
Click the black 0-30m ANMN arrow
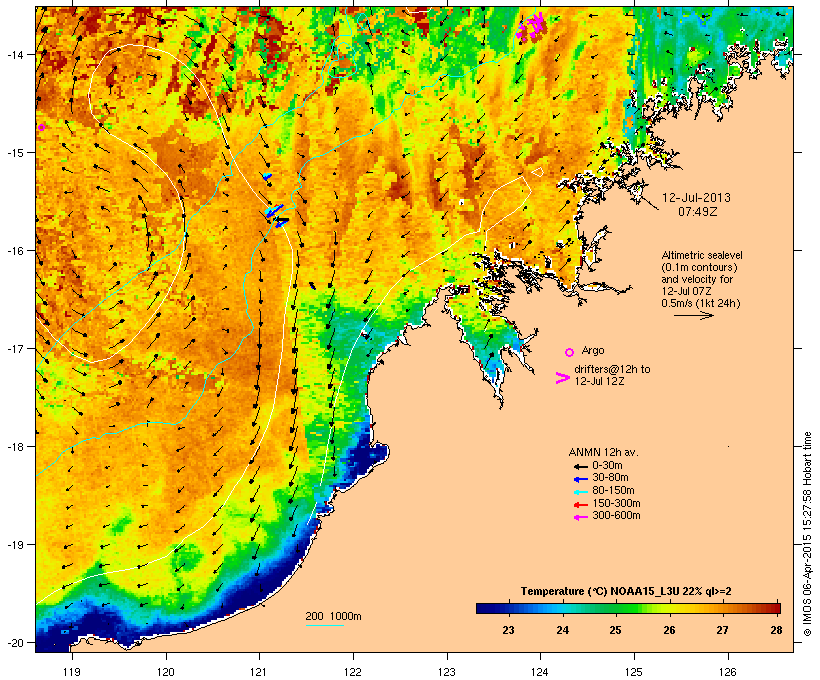pos(580,466)
